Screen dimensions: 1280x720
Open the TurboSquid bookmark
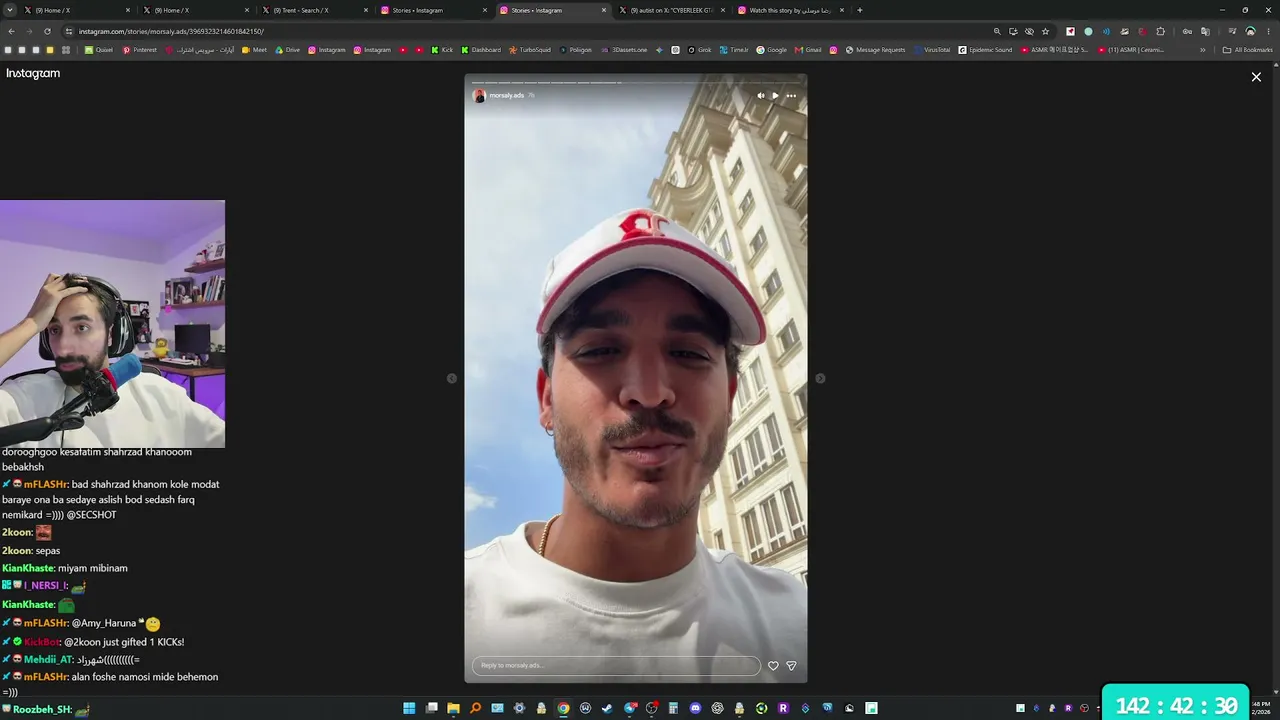(x=530, y=50)
